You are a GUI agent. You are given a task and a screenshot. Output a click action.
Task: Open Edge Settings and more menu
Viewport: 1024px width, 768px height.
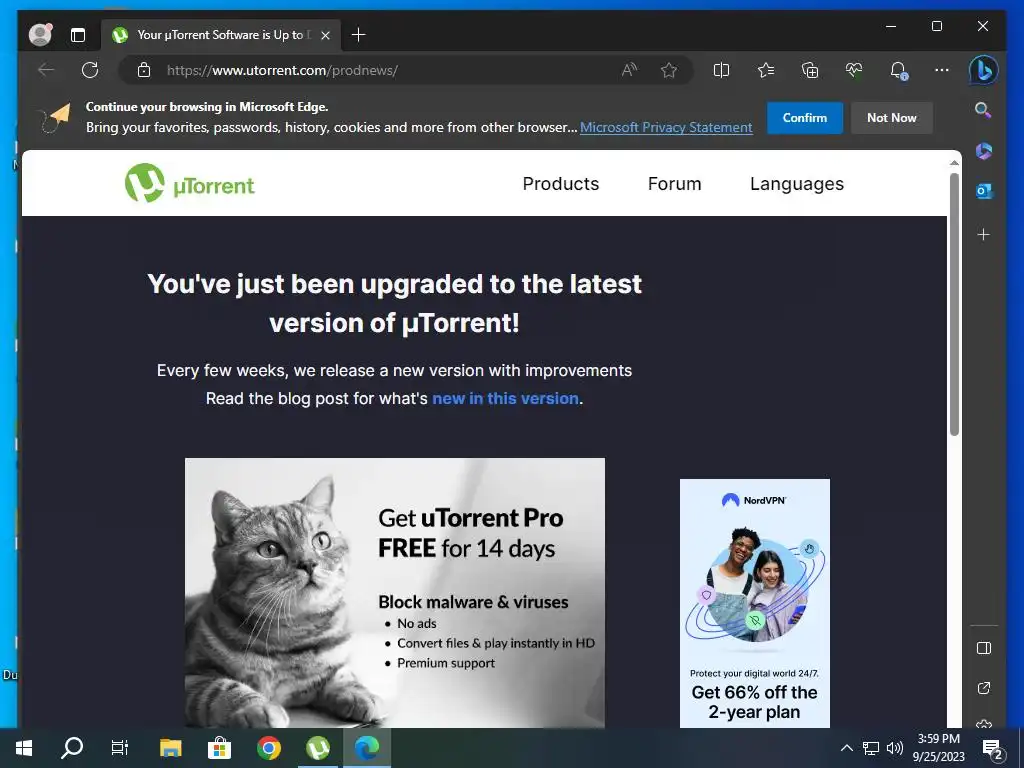point(942,70)
